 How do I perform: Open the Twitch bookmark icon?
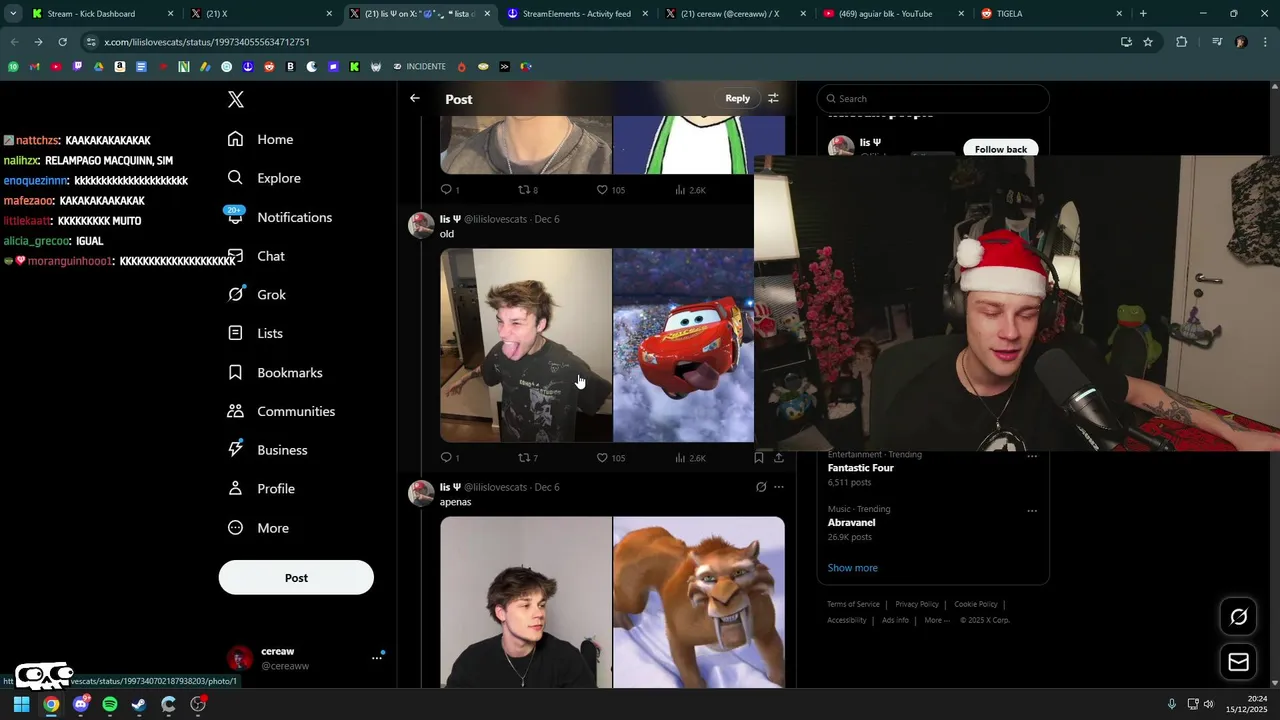pos(77,67)
